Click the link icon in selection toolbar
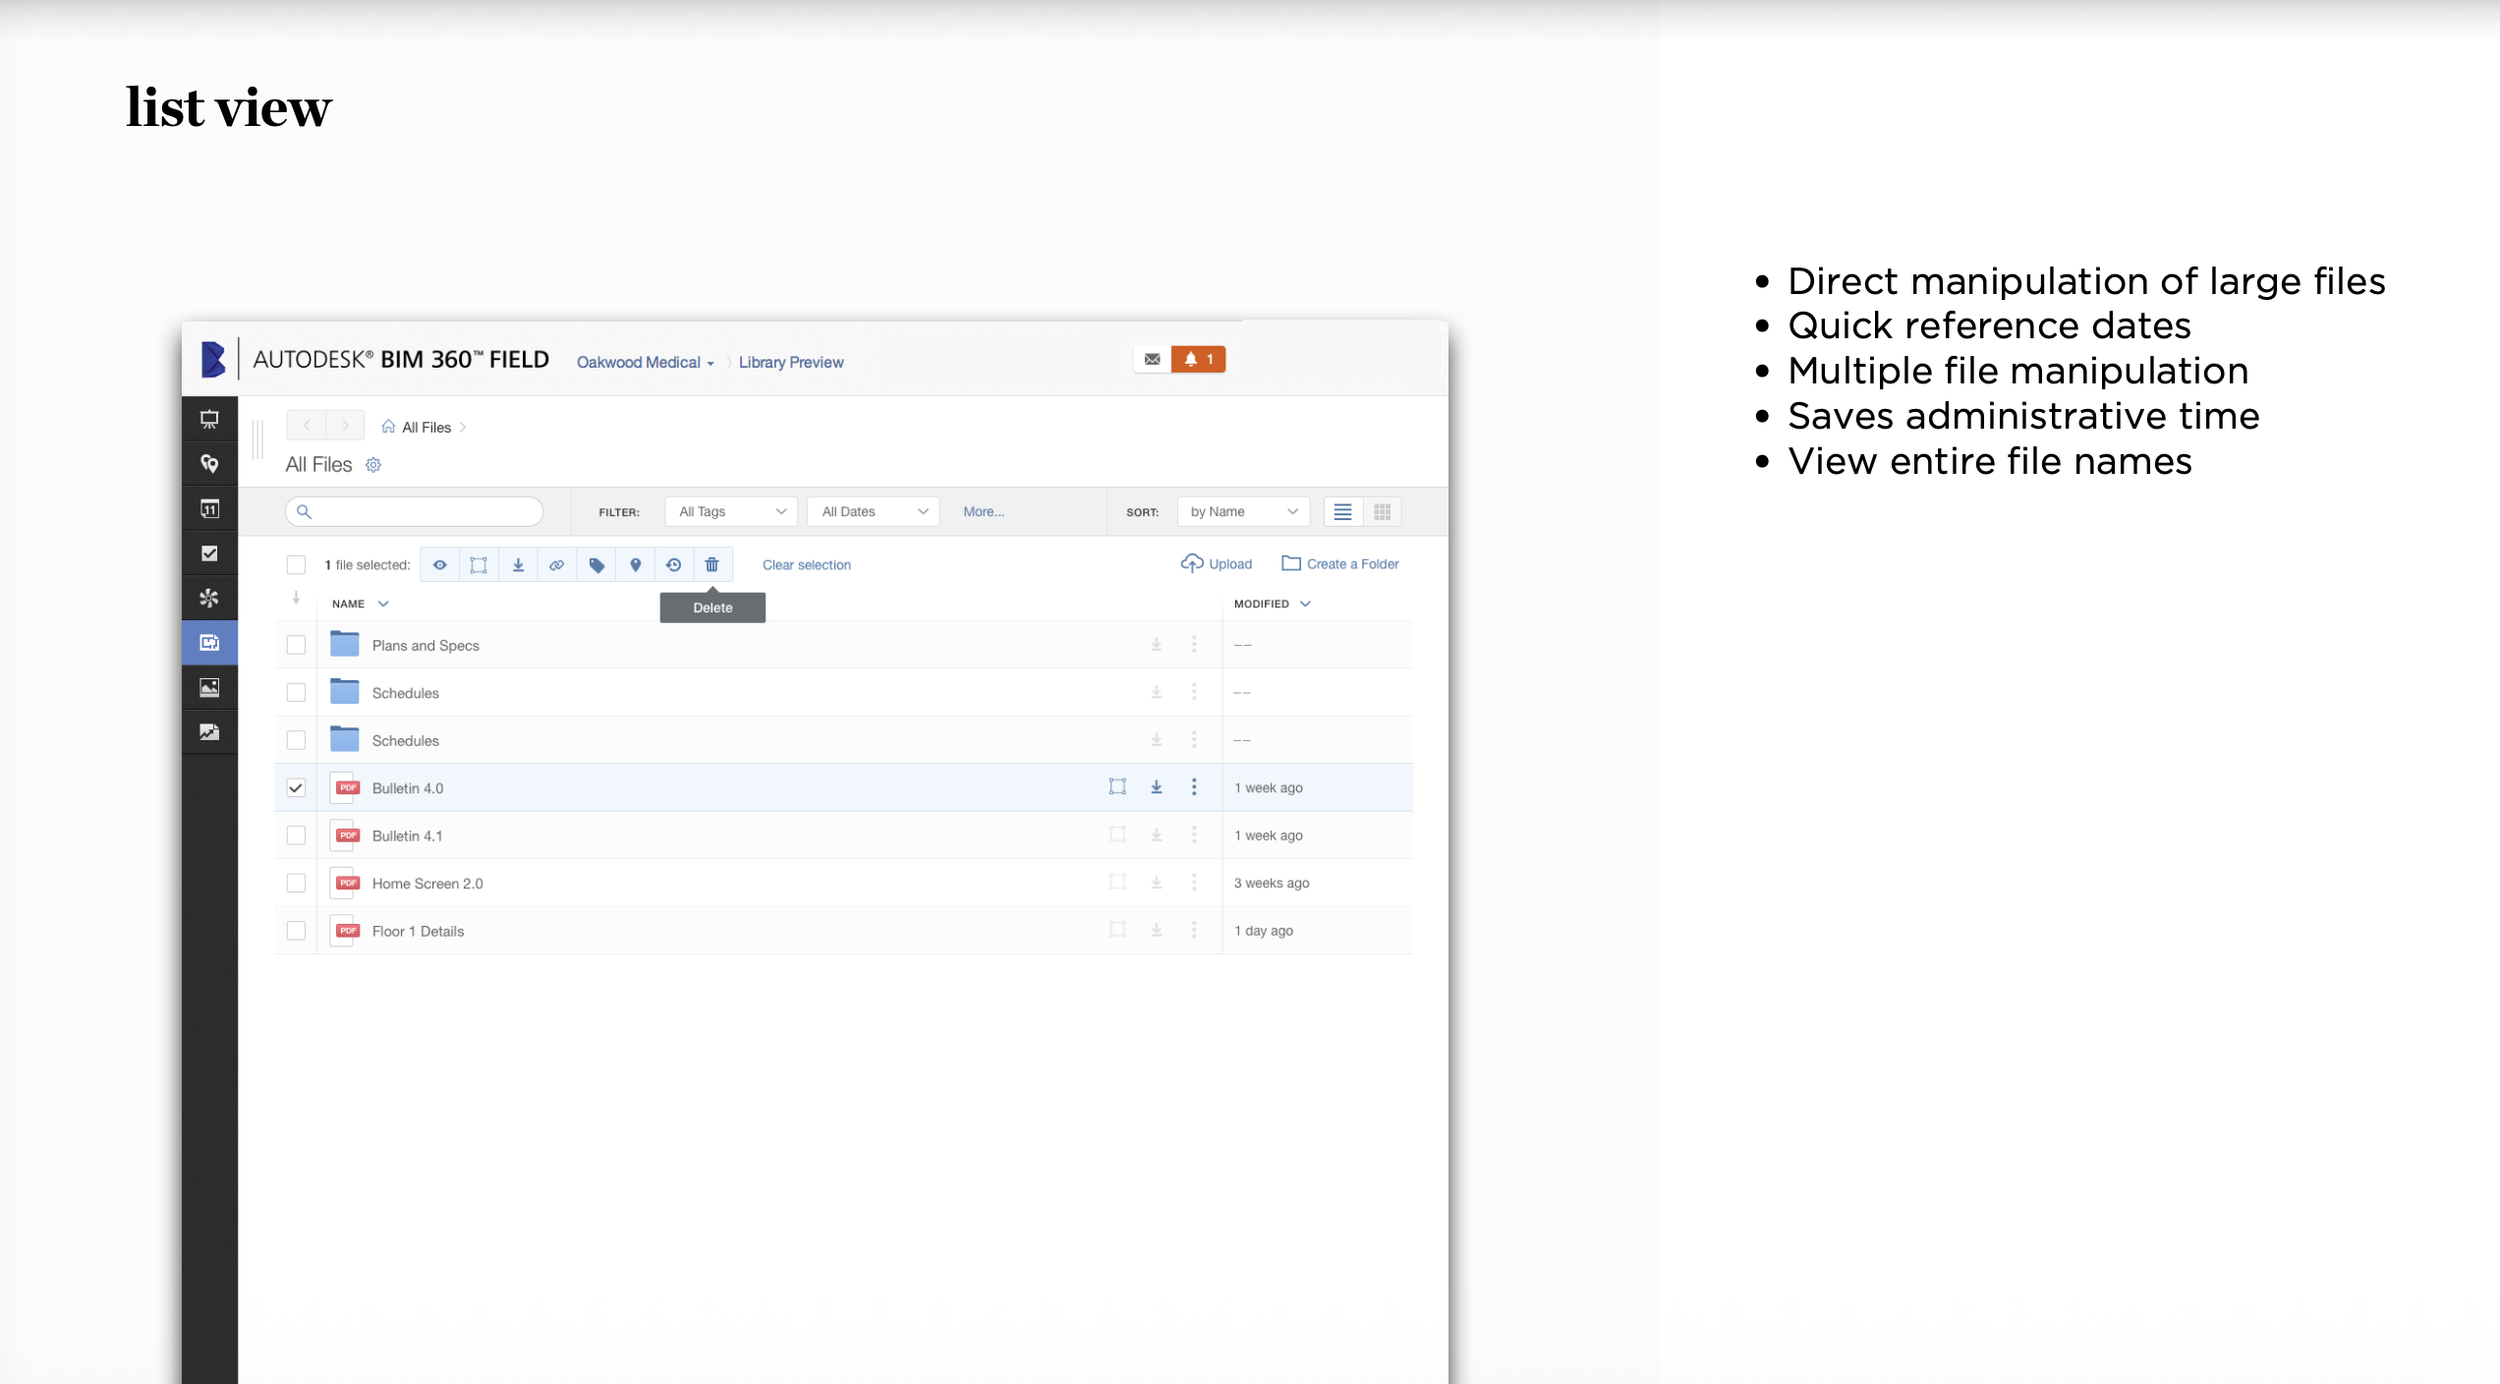The width and height of the screenshot is (2500, 1384). pyautogui.click(x=557, y=565)
